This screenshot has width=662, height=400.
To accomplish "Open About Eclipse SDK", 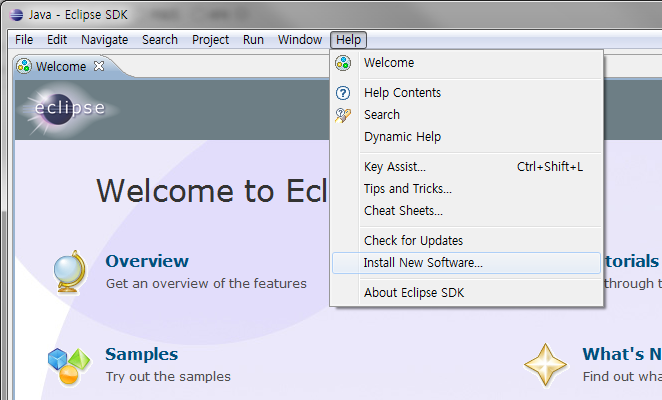I will 466,292.
